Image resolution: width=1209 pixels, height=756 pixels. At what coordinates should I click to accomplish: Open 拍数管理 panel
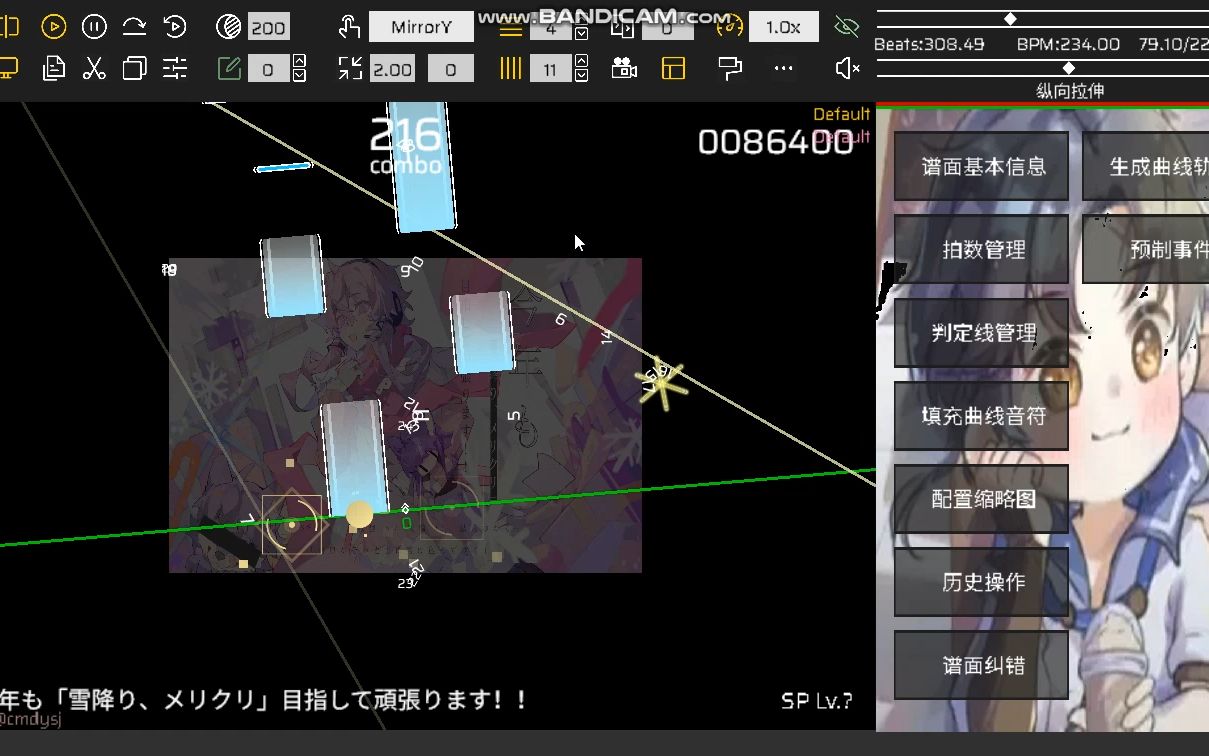(981, 249)
